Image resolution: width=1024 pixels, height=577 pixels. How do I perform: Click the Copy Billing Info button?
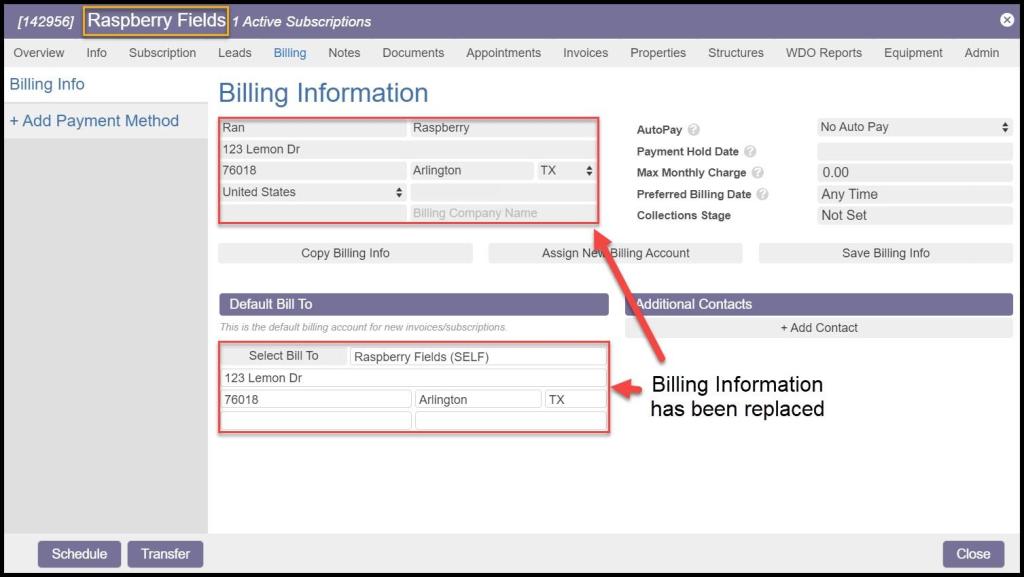pyautogui.click(x=345, y=253)
